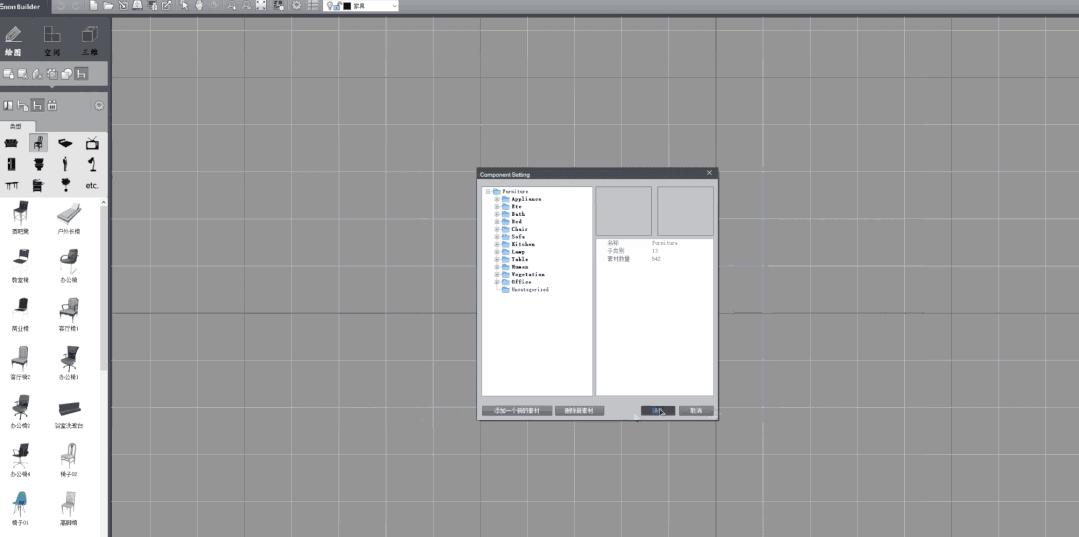This screenshot has height=537, width=1079.
Task: Select the refrigerator category icon
Action: point(11,165)
